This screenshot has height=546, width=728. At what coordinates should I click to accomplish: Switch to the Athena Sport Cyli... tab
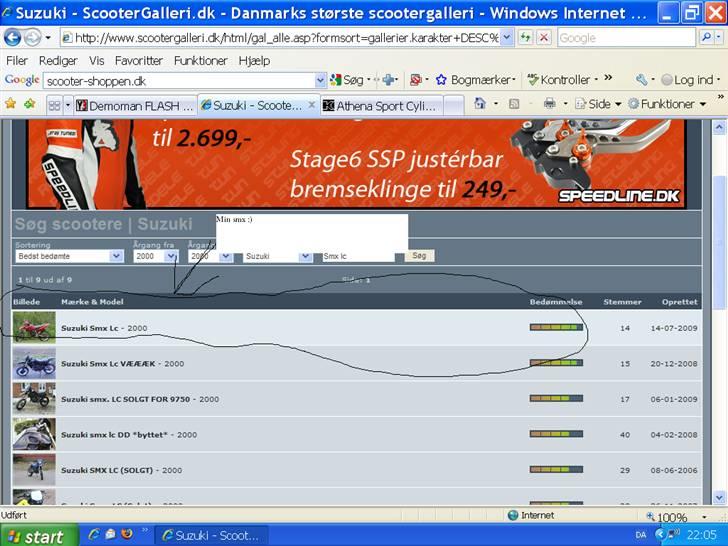385,105
